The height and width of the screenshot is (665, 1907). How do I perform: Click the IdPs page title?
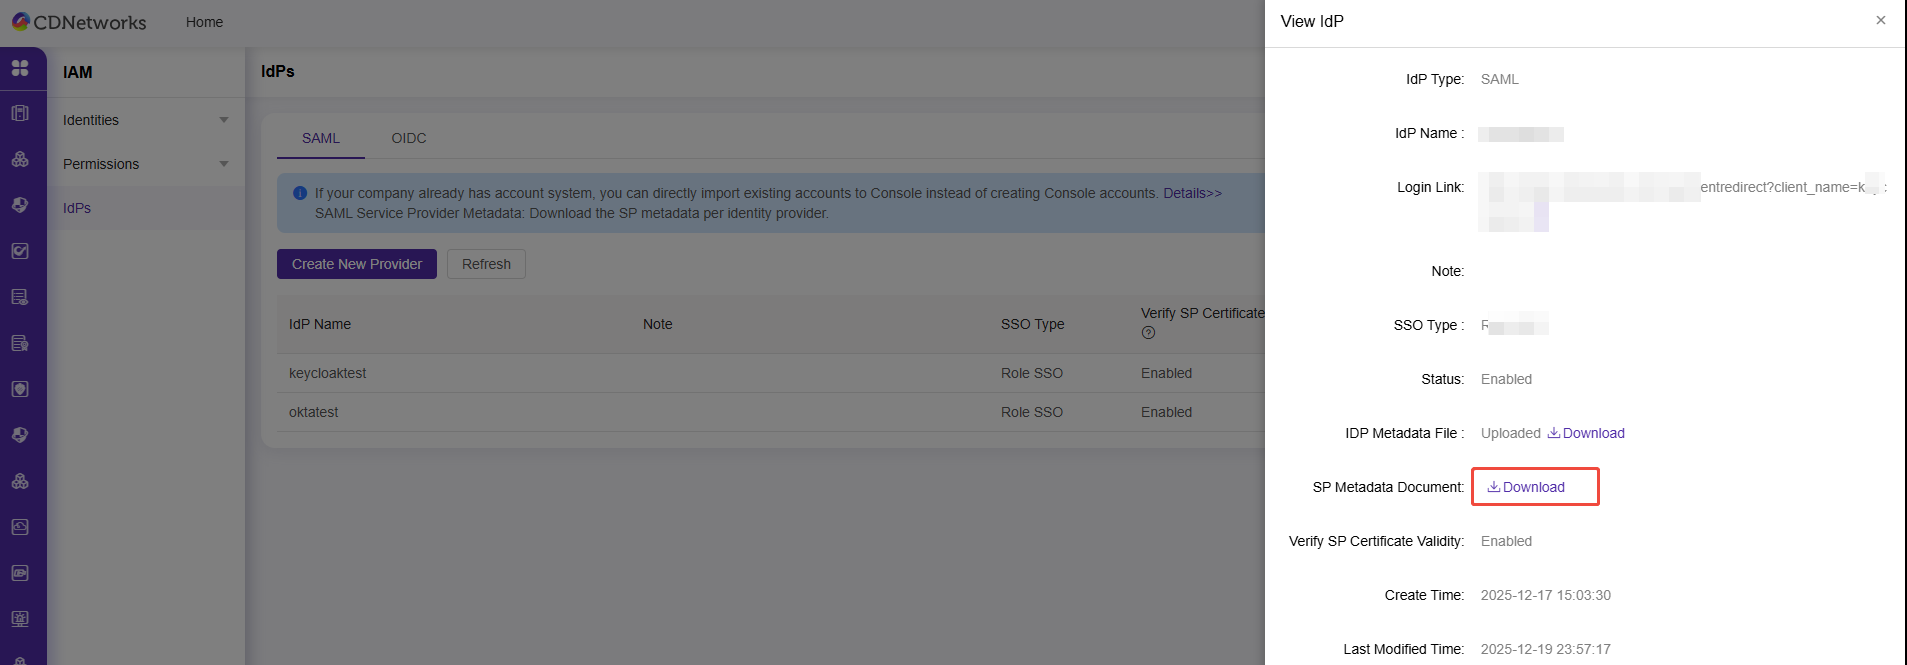(x=277, y=71)
